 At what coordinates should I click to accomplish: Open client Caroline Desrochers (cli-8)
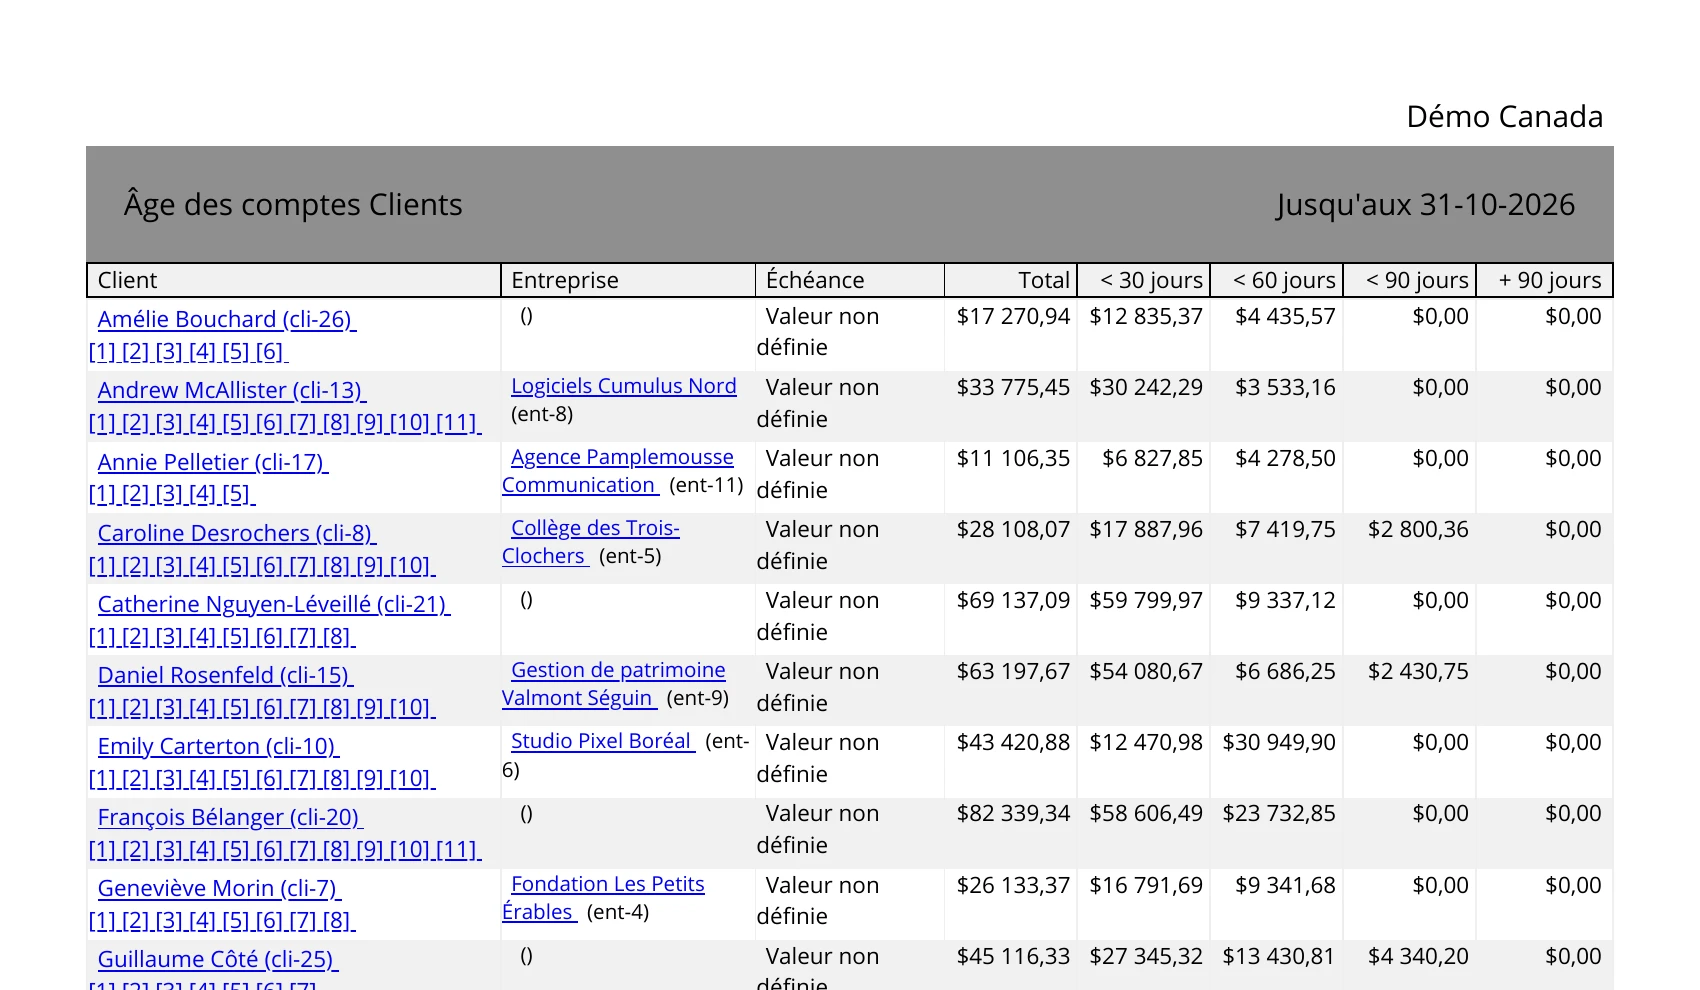tap(237, 533)
